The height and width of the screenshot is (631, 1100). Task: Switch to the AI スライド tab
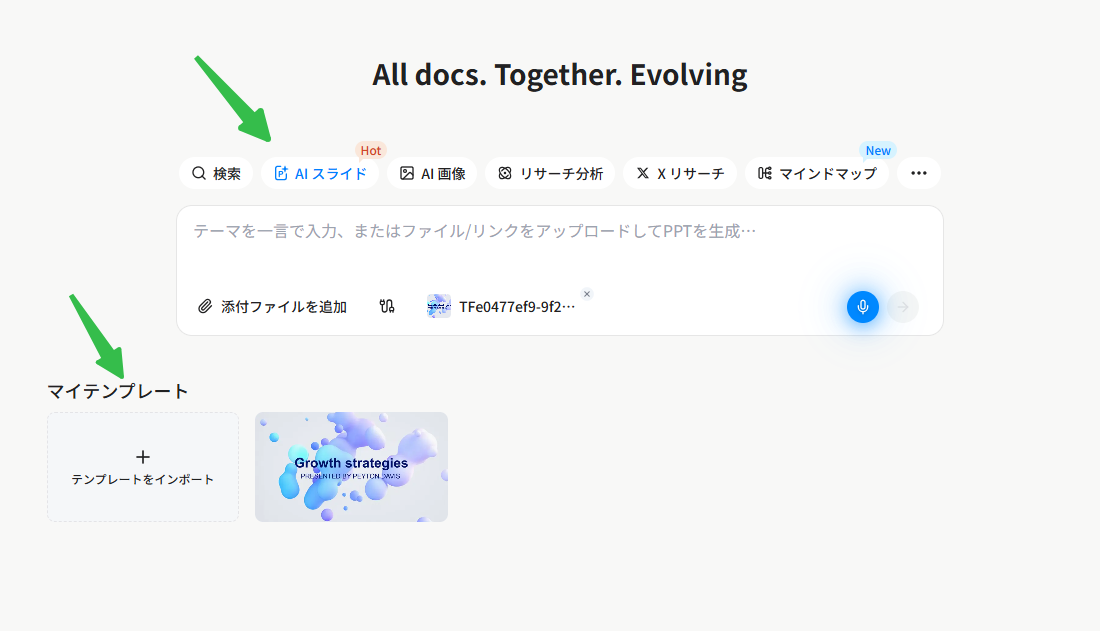320,173
